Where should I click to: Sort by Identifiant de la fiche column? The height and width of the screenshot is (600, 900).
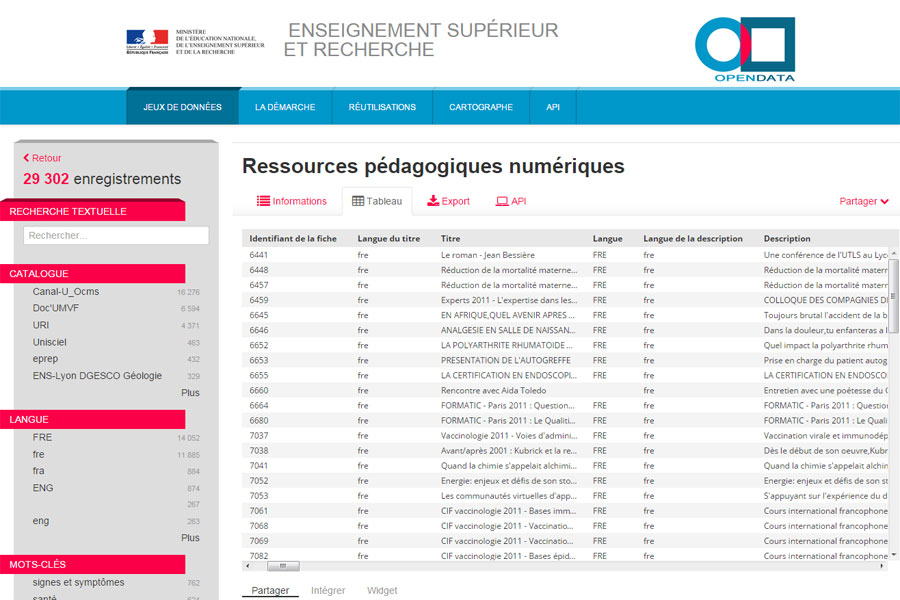[293, 238]
